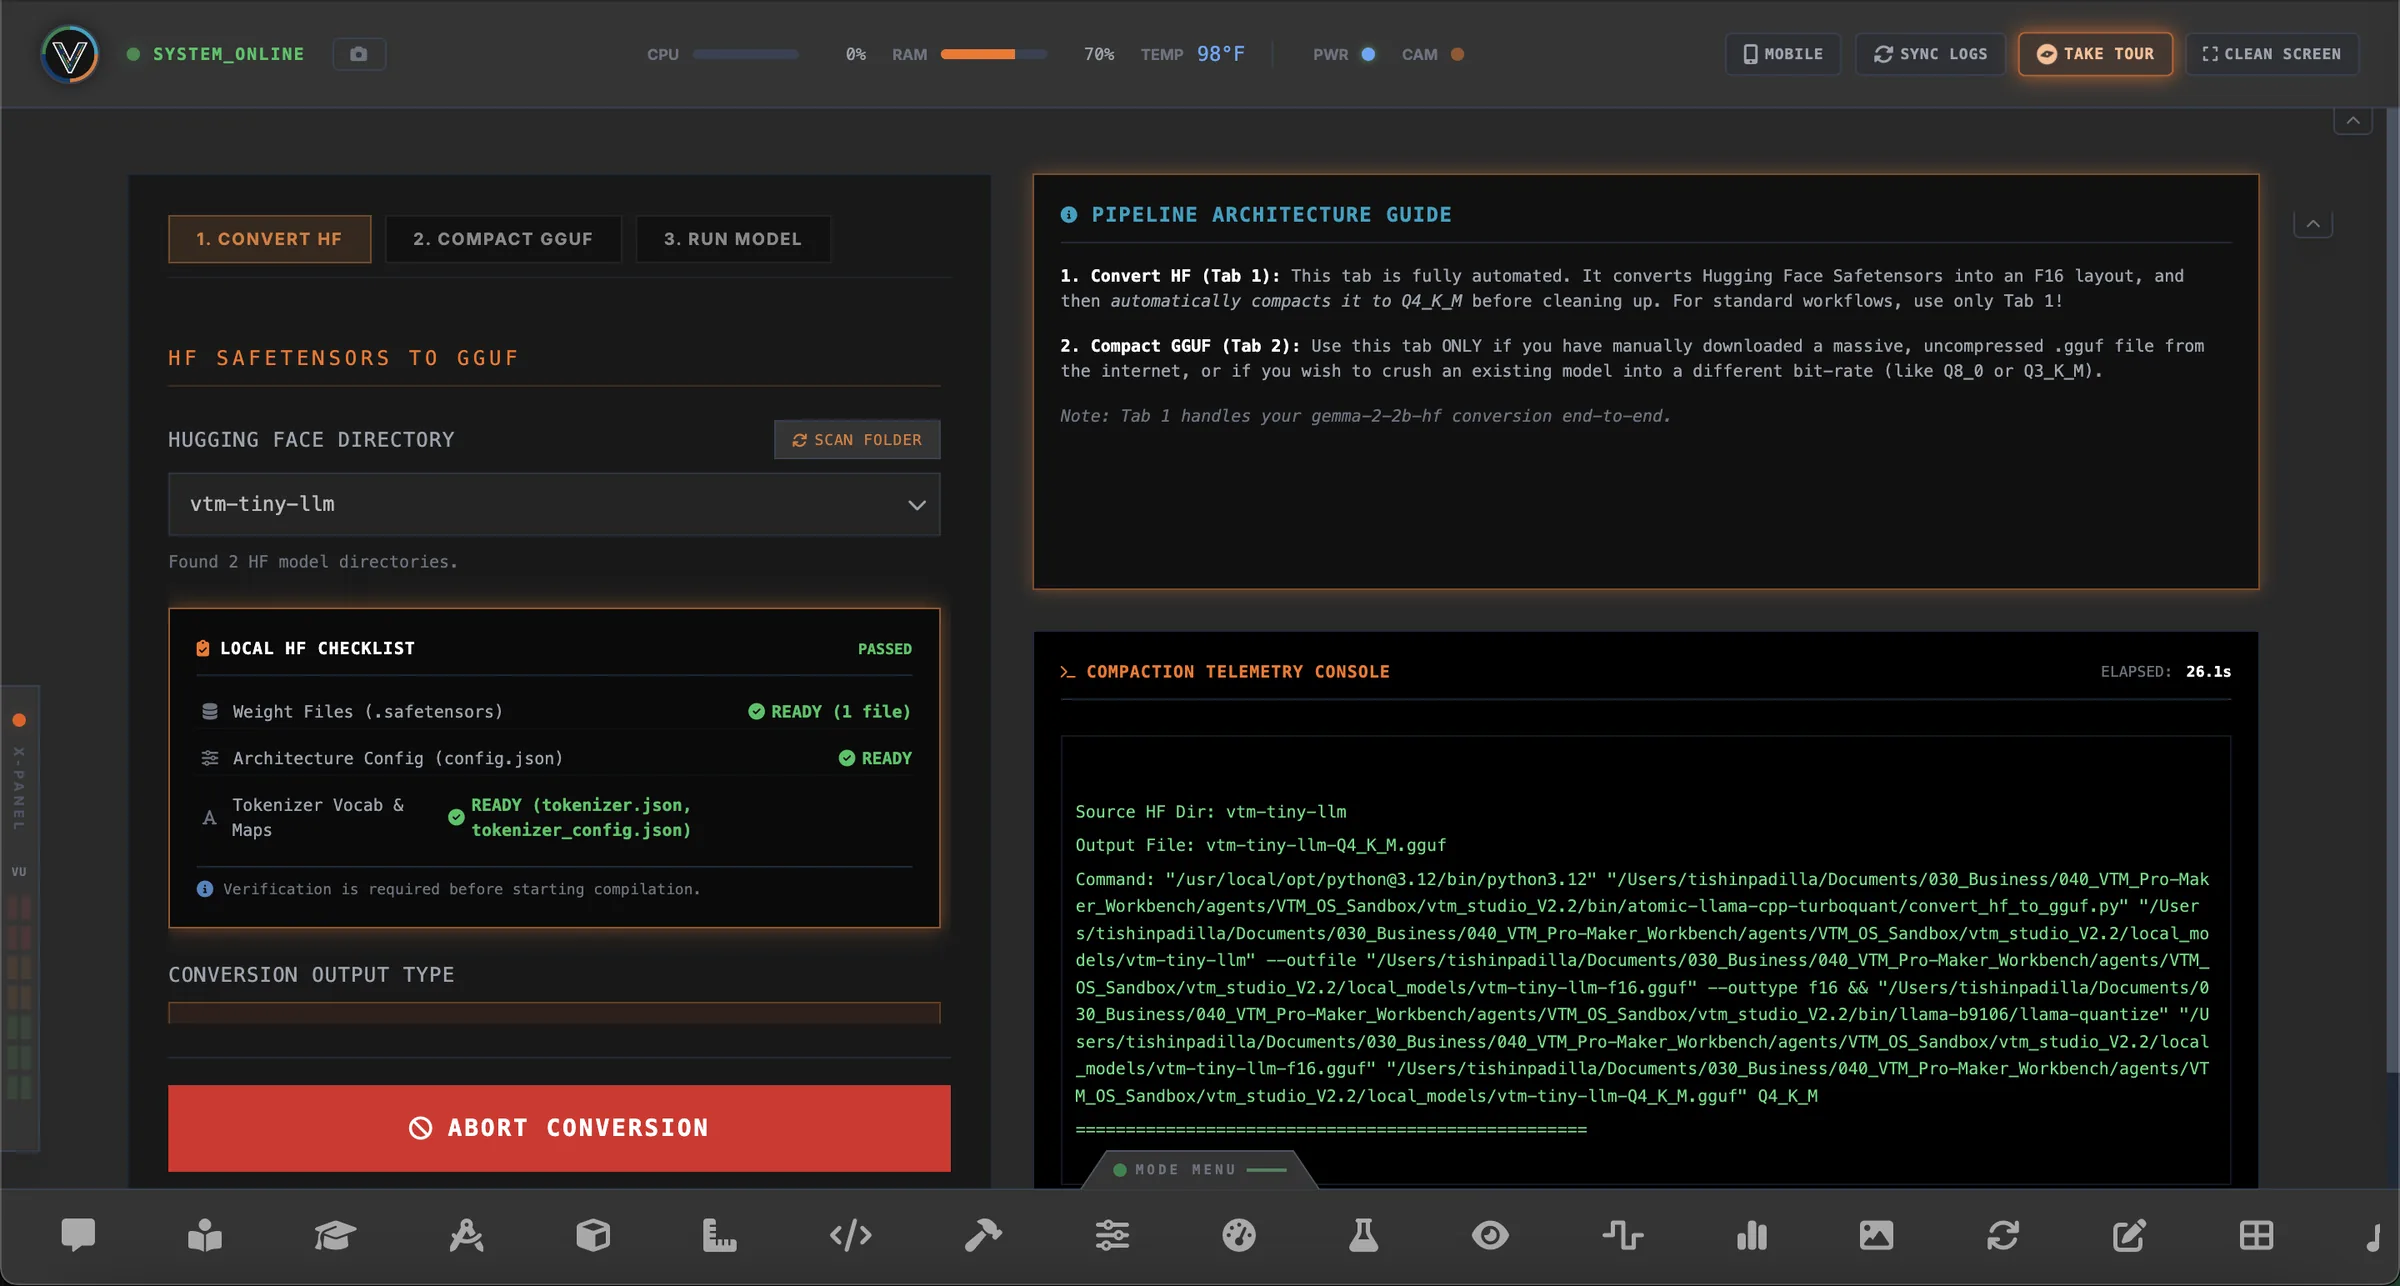The image size is (2400, 1286).
Task: Open the Hugging Face directory dropdown
Action: pyautogui.click(x=554, y=505)
